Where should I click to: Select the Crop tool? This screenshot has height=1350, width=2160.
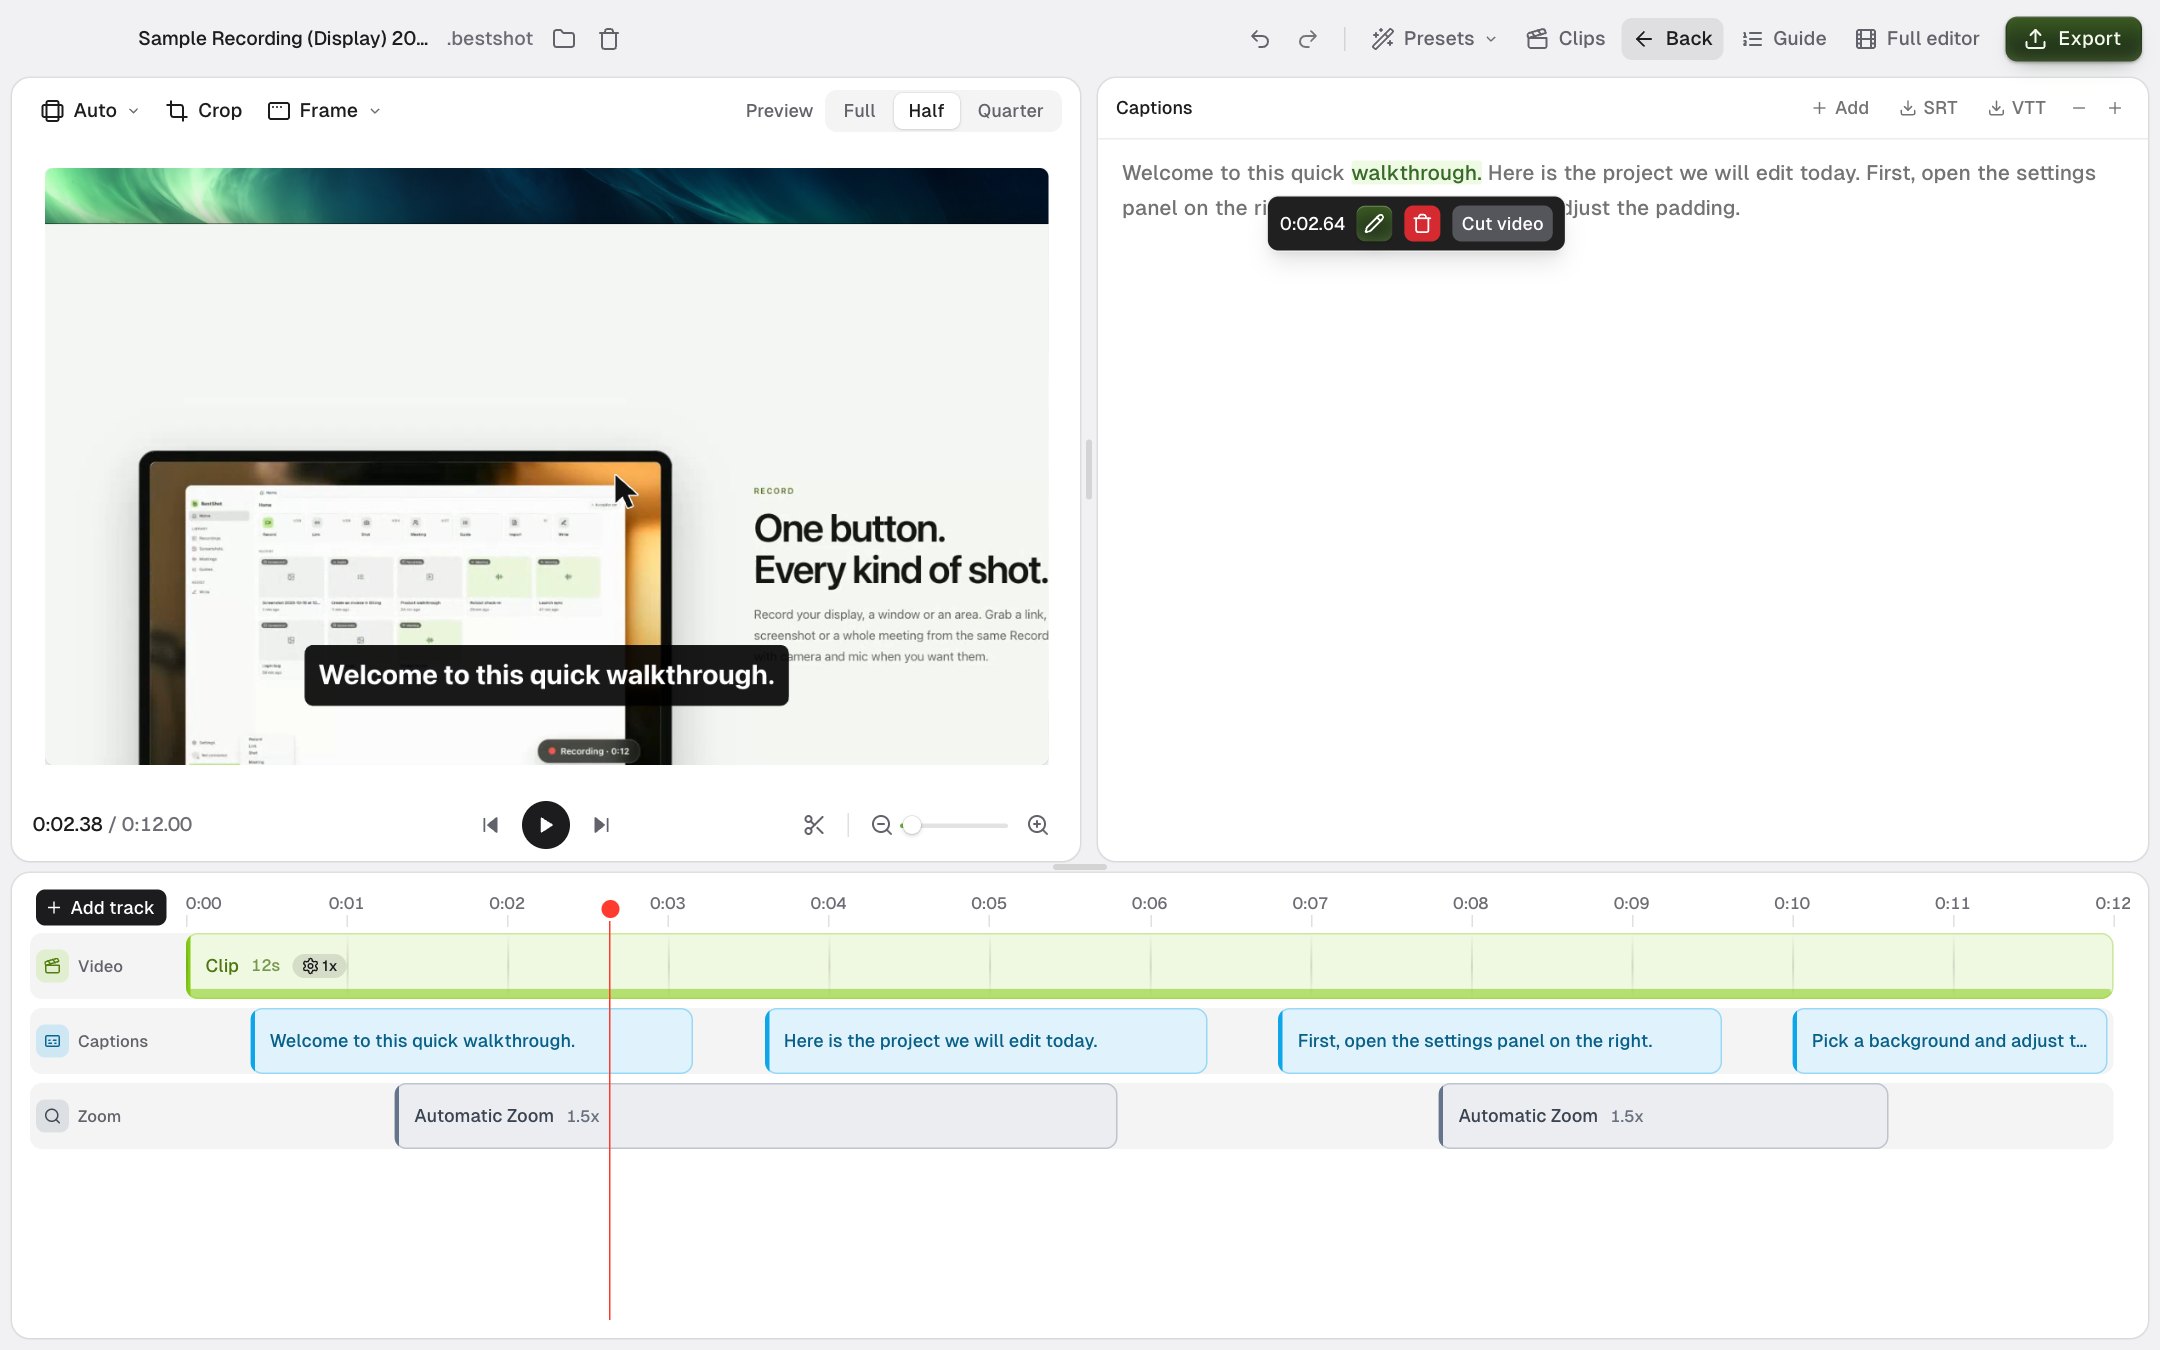(204, 110)
